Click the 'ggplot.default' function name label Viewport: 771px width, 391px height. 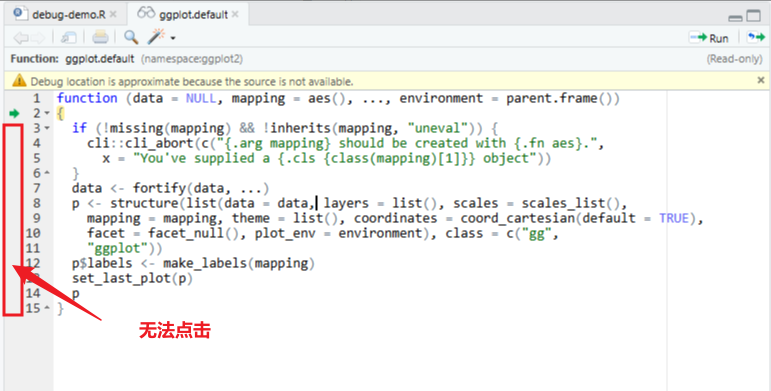pos(100,59)
